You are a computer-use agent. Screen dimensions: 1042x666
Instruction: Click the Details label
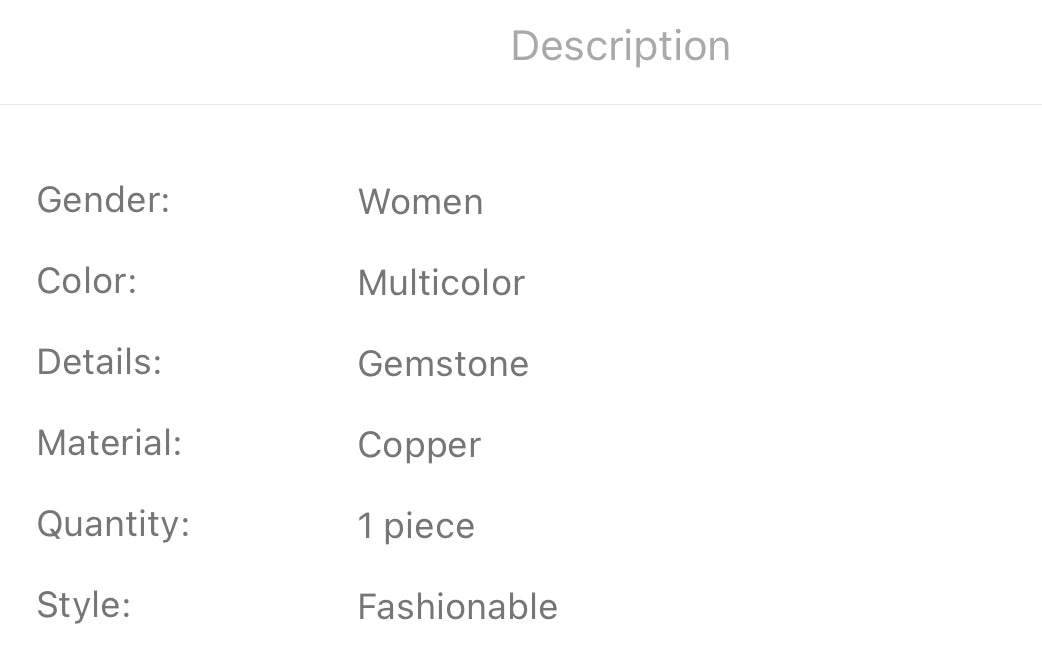(99, 362)
